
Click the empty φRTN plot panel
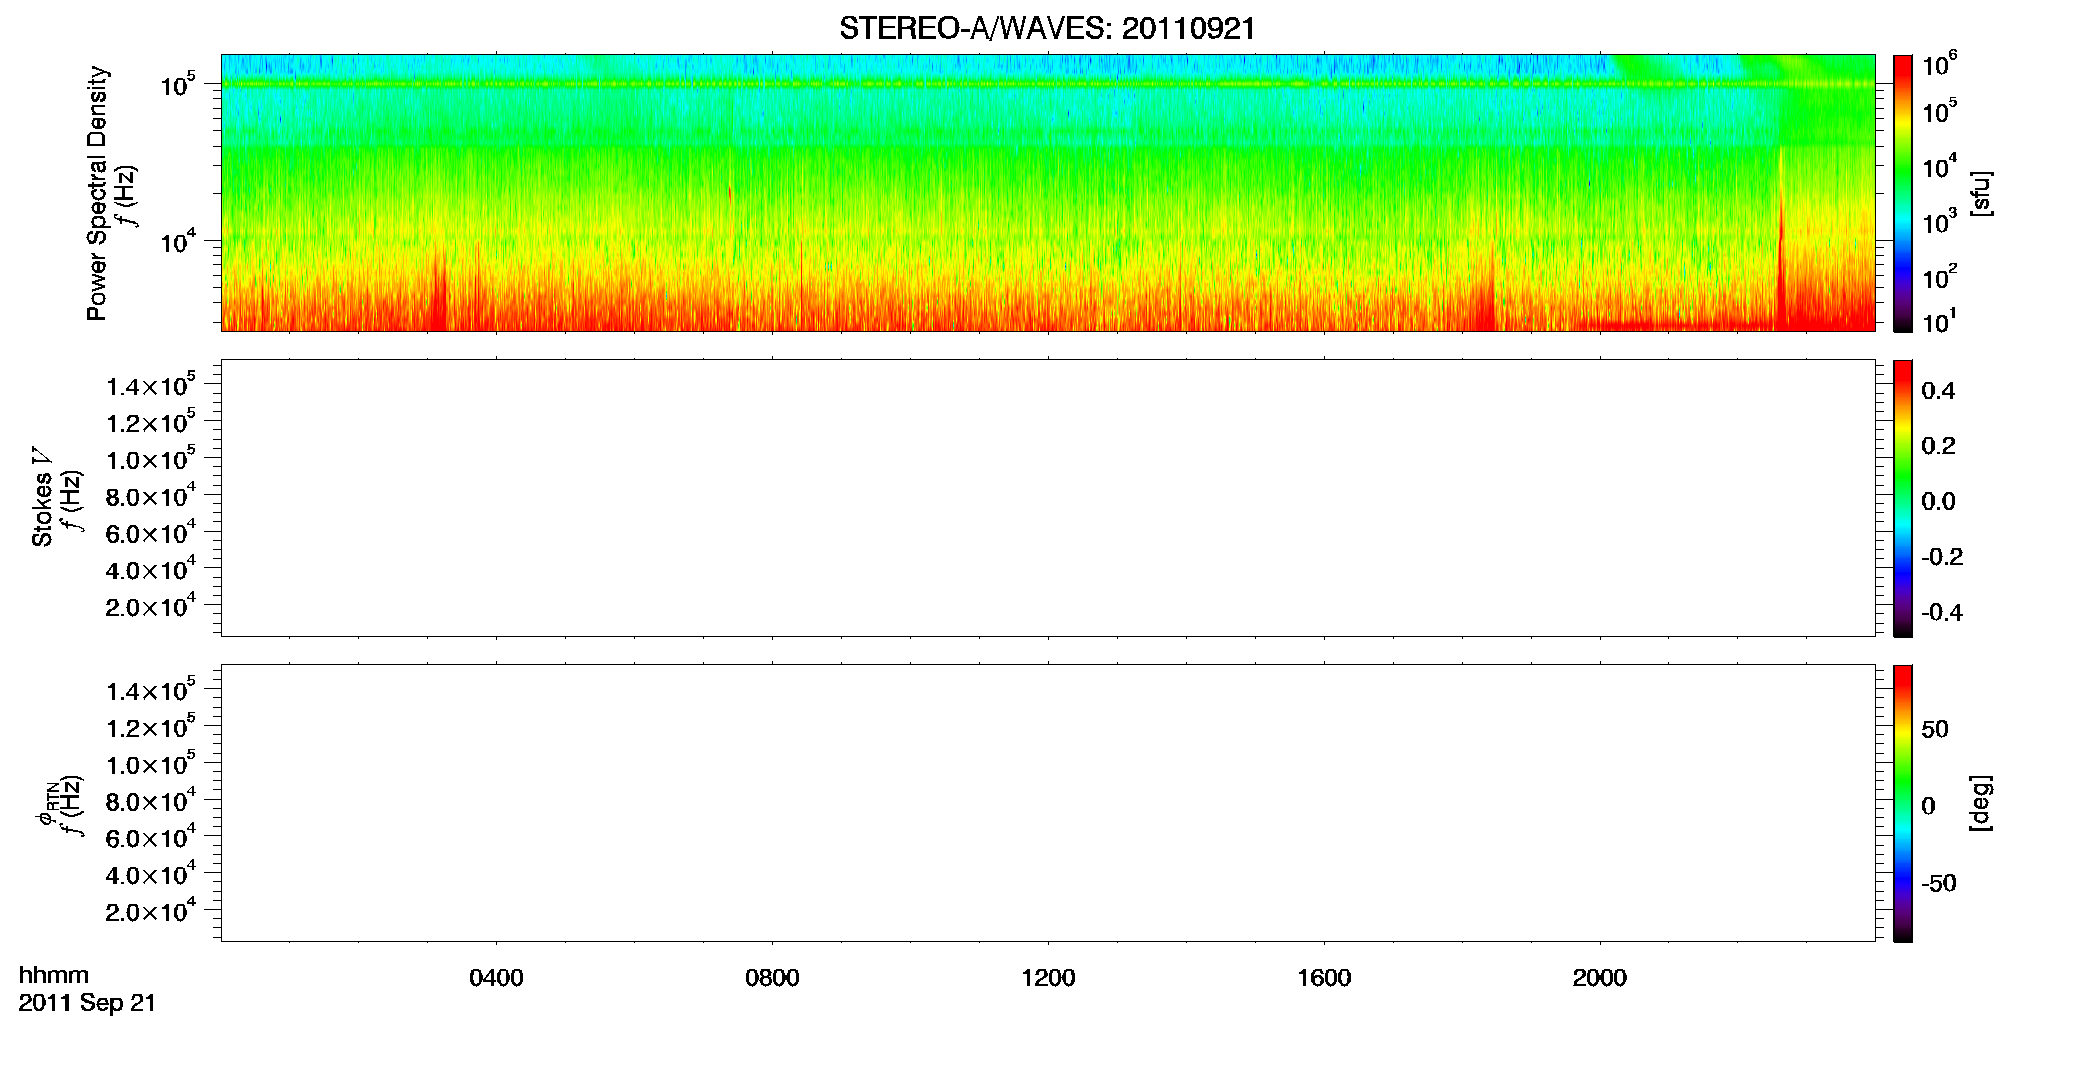(1048, 802)
